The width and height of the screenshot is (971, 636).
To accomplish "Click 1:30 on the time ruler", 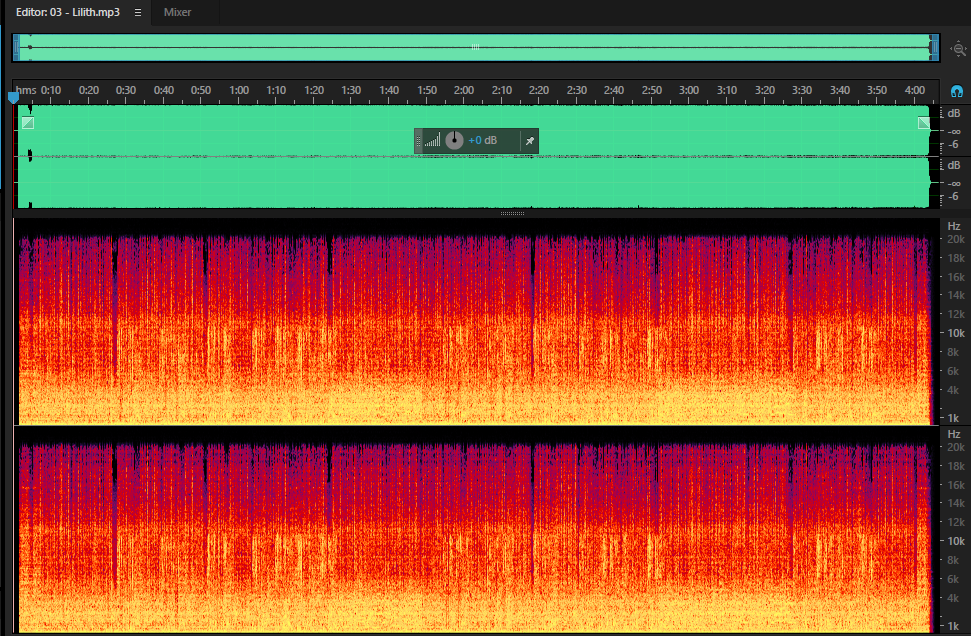I will point(351,90).
